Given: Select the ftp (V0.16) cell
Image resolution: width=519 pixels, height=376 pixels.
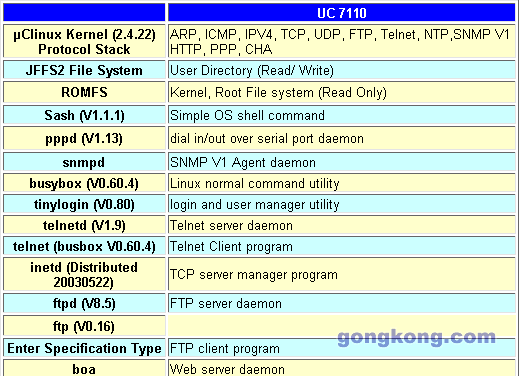Looking at the screenshot, I should pos(84,326).
